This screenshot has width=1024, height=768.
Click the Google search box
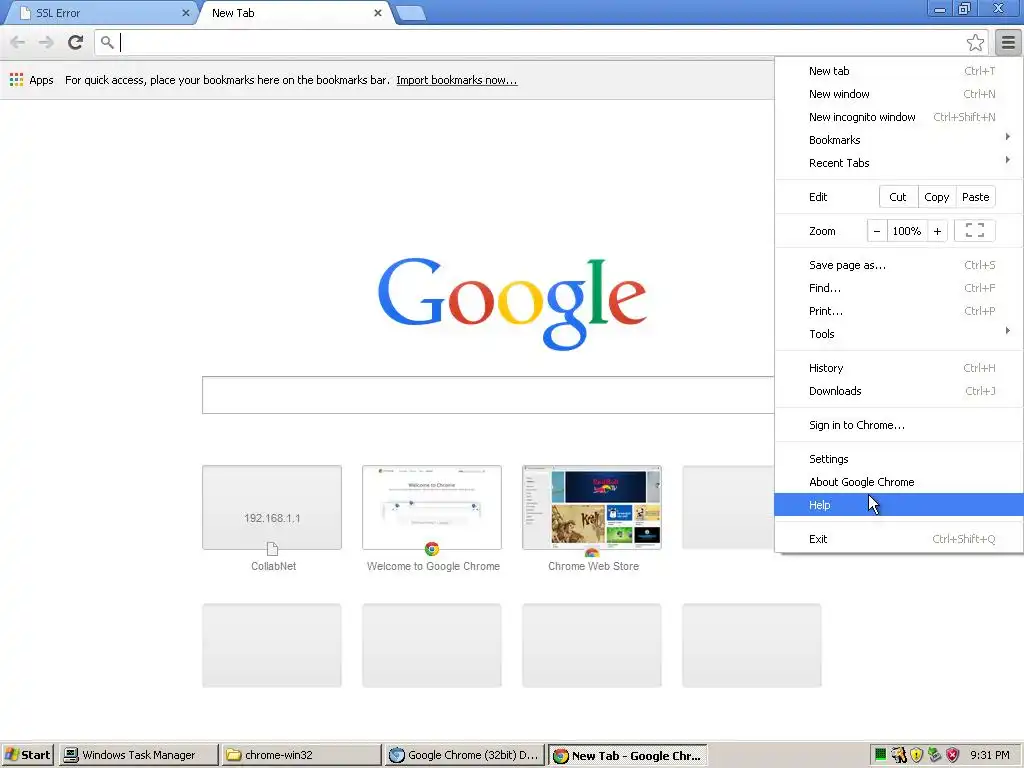[x=488, y=395]
